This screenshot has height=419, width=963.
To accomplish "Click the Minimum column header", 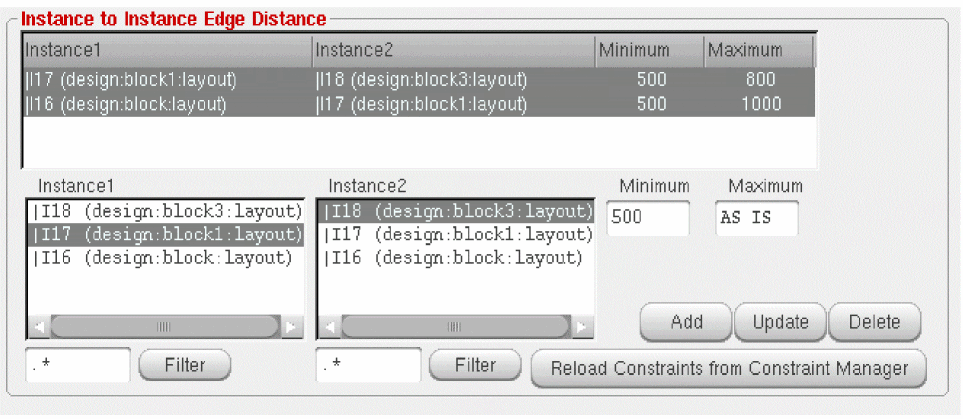I will tap(649, 51).
